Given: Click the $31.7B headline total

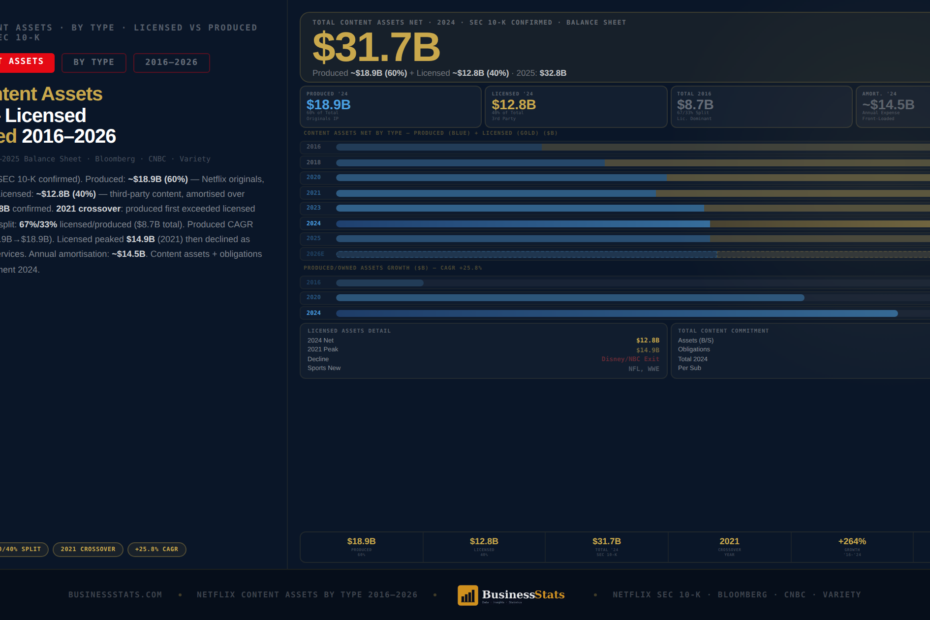Looking at the screenshot, I should click(376, 47).
